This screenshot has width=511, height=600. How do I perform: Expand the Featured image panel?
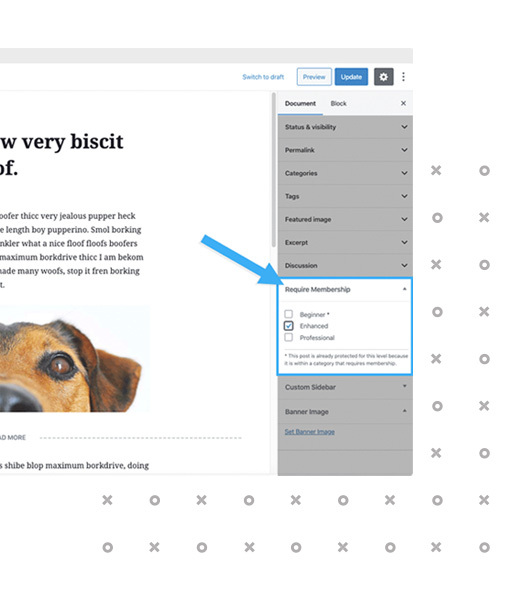345,219
